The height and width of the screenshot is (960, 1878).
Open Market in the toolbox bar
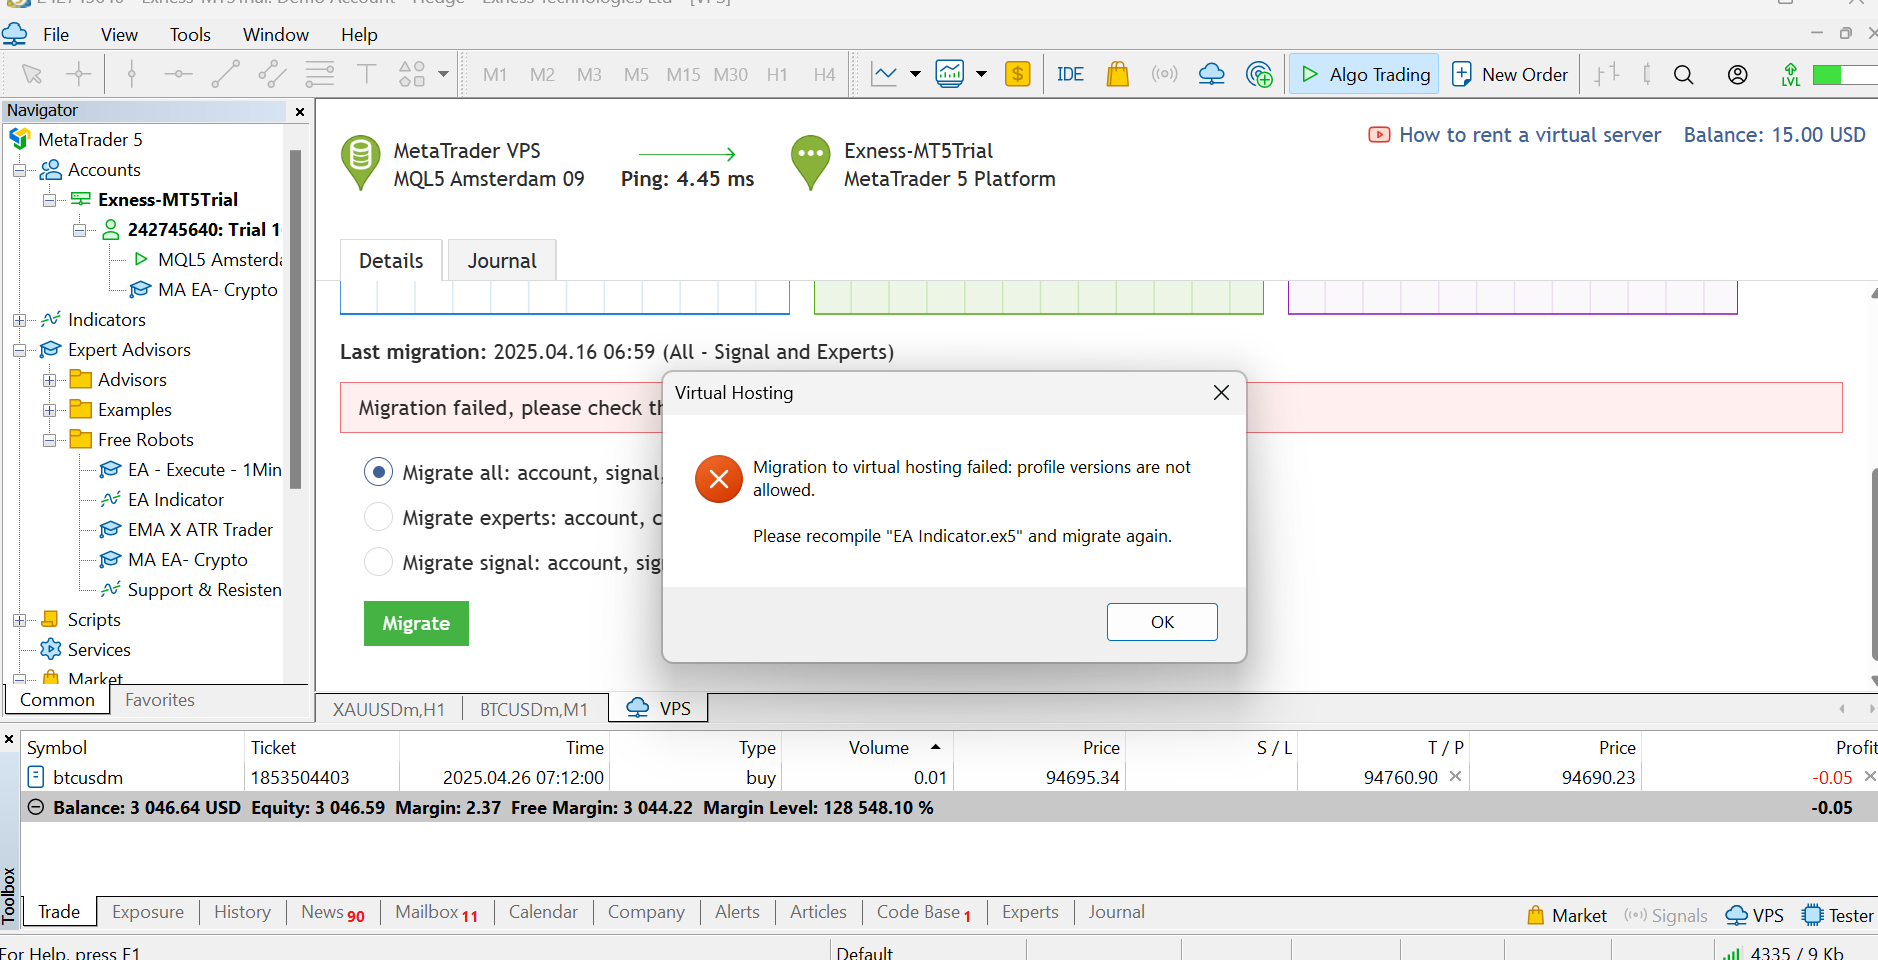point(1567,915)
